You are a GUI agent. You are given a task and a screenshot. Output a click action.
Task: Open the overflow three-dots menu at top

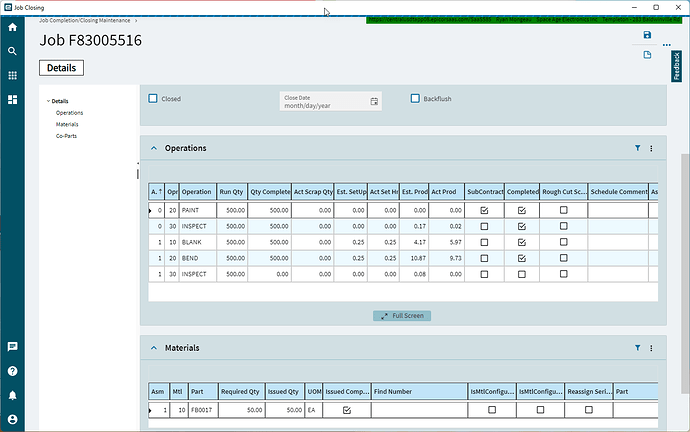click(667, 45)
